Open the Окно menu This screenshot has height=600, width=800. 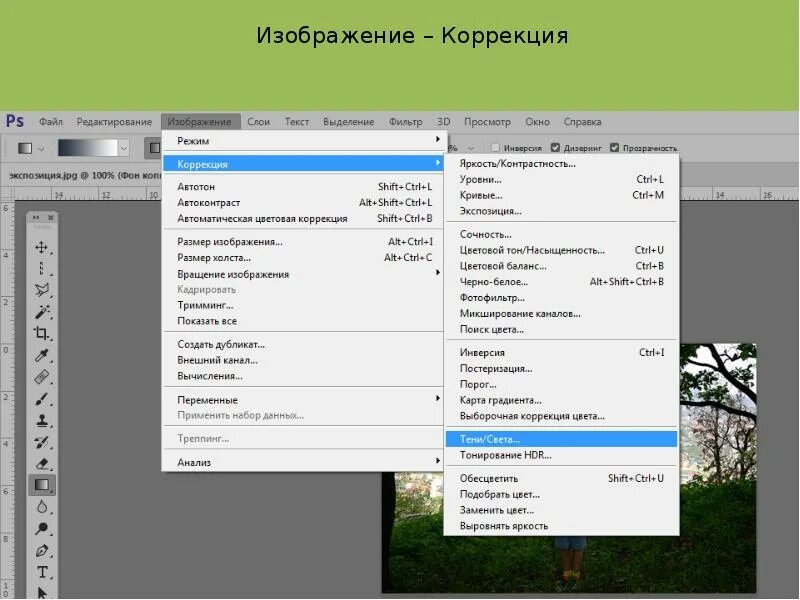[x=537, y=122]
